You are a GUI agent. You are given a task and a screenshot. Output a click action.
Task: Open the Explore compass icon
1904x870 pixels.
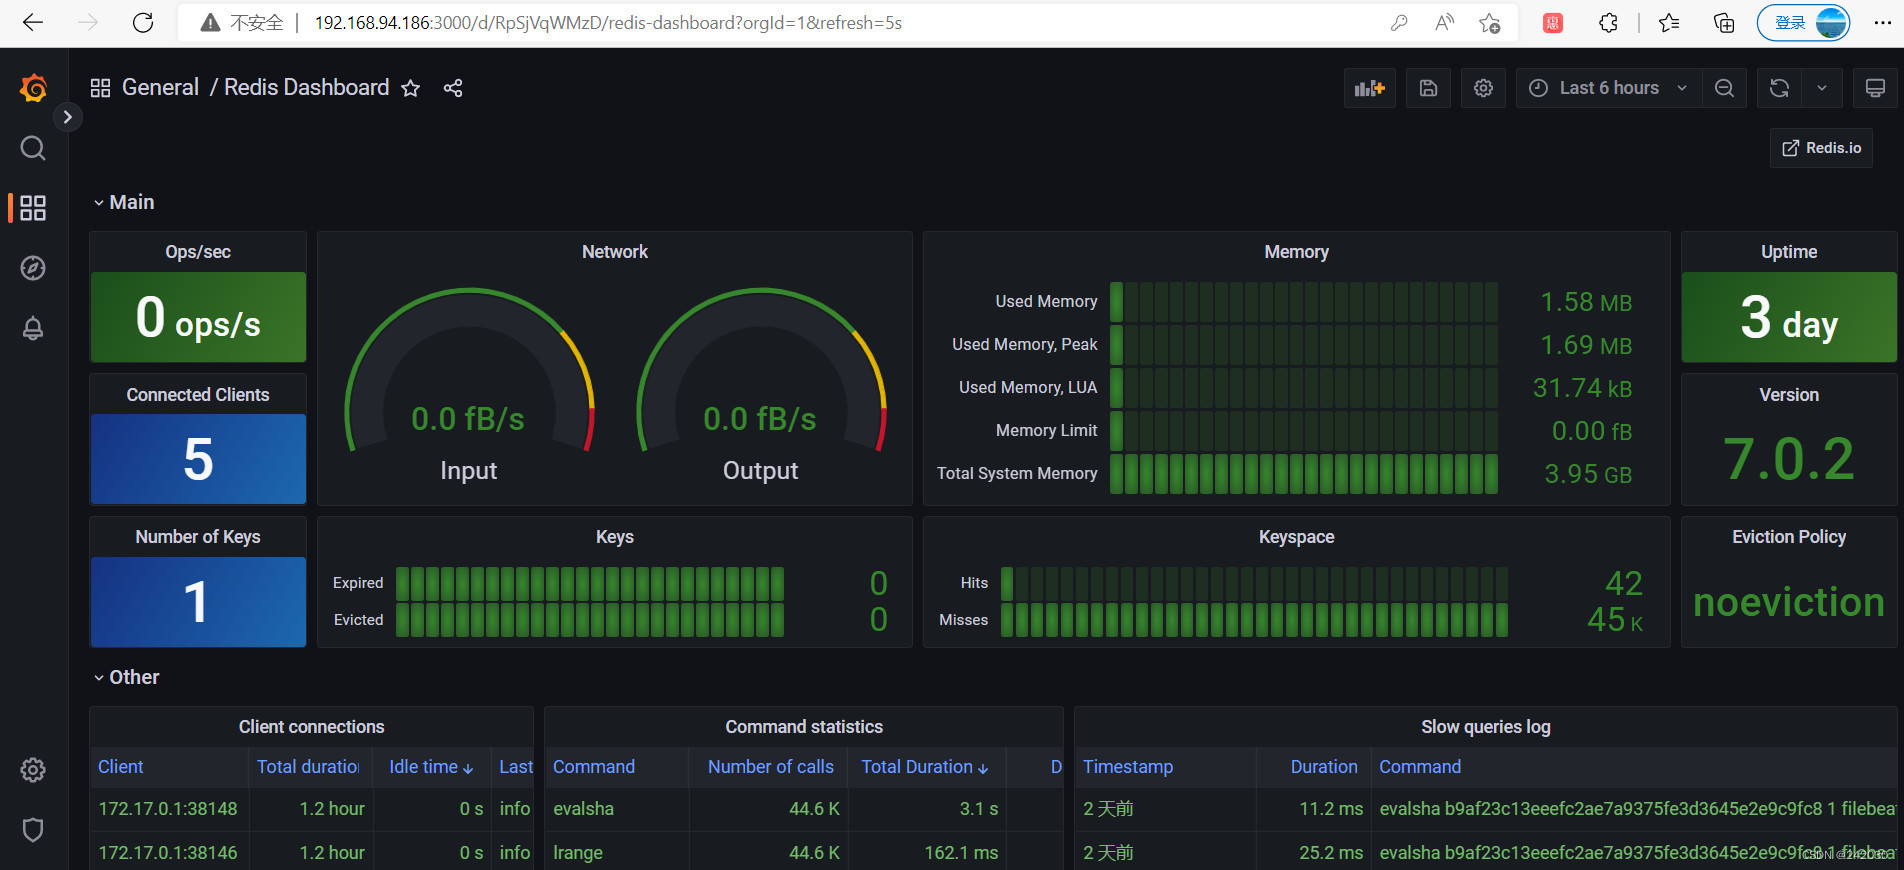pyautogui.click(x=33, y=268)
